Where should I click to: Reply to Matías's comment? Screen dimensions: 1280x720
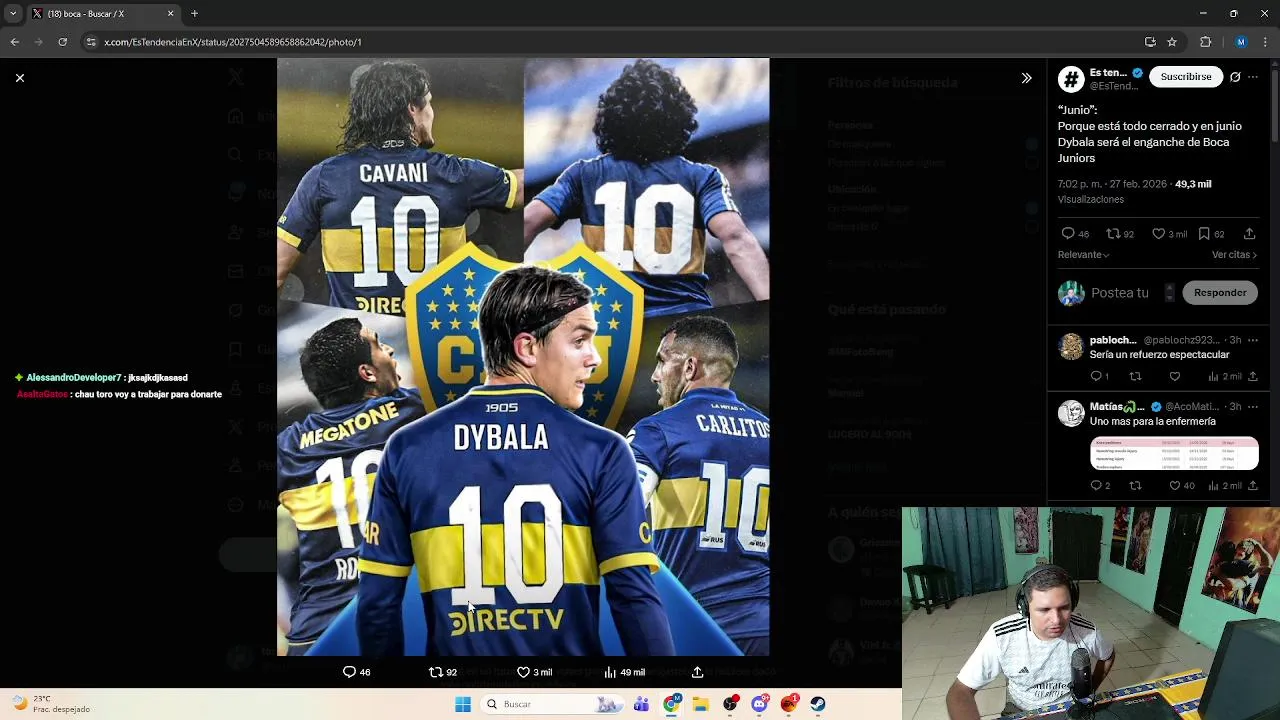tap(1096, 486)
